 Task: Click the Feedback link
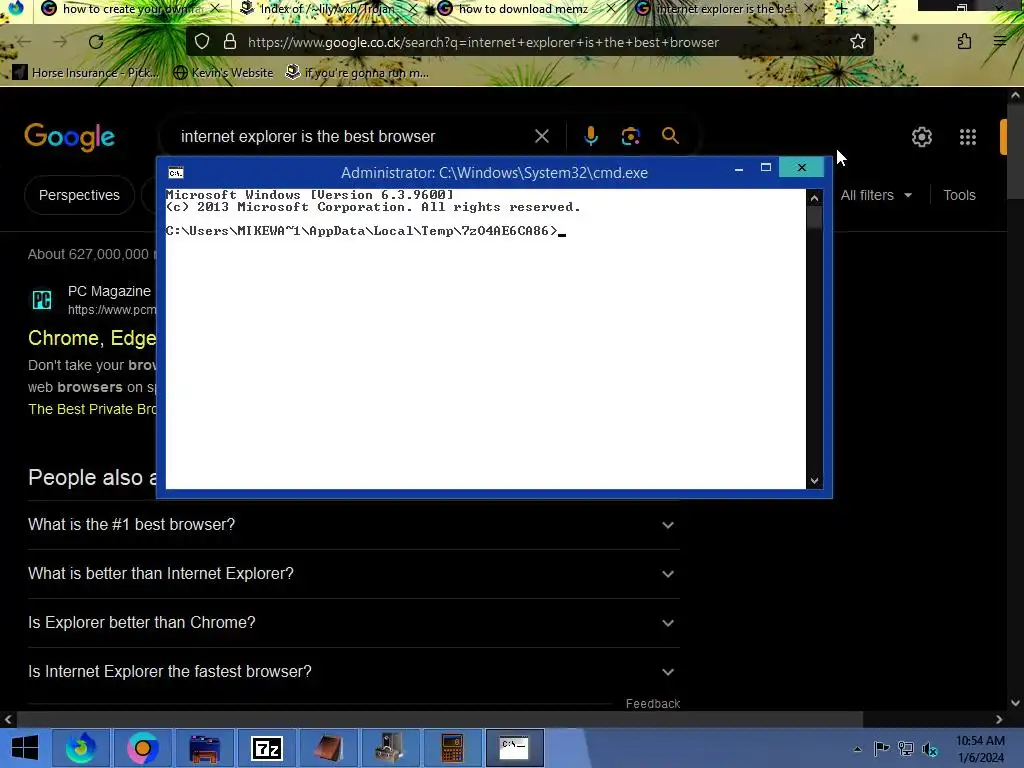[653, 703]
